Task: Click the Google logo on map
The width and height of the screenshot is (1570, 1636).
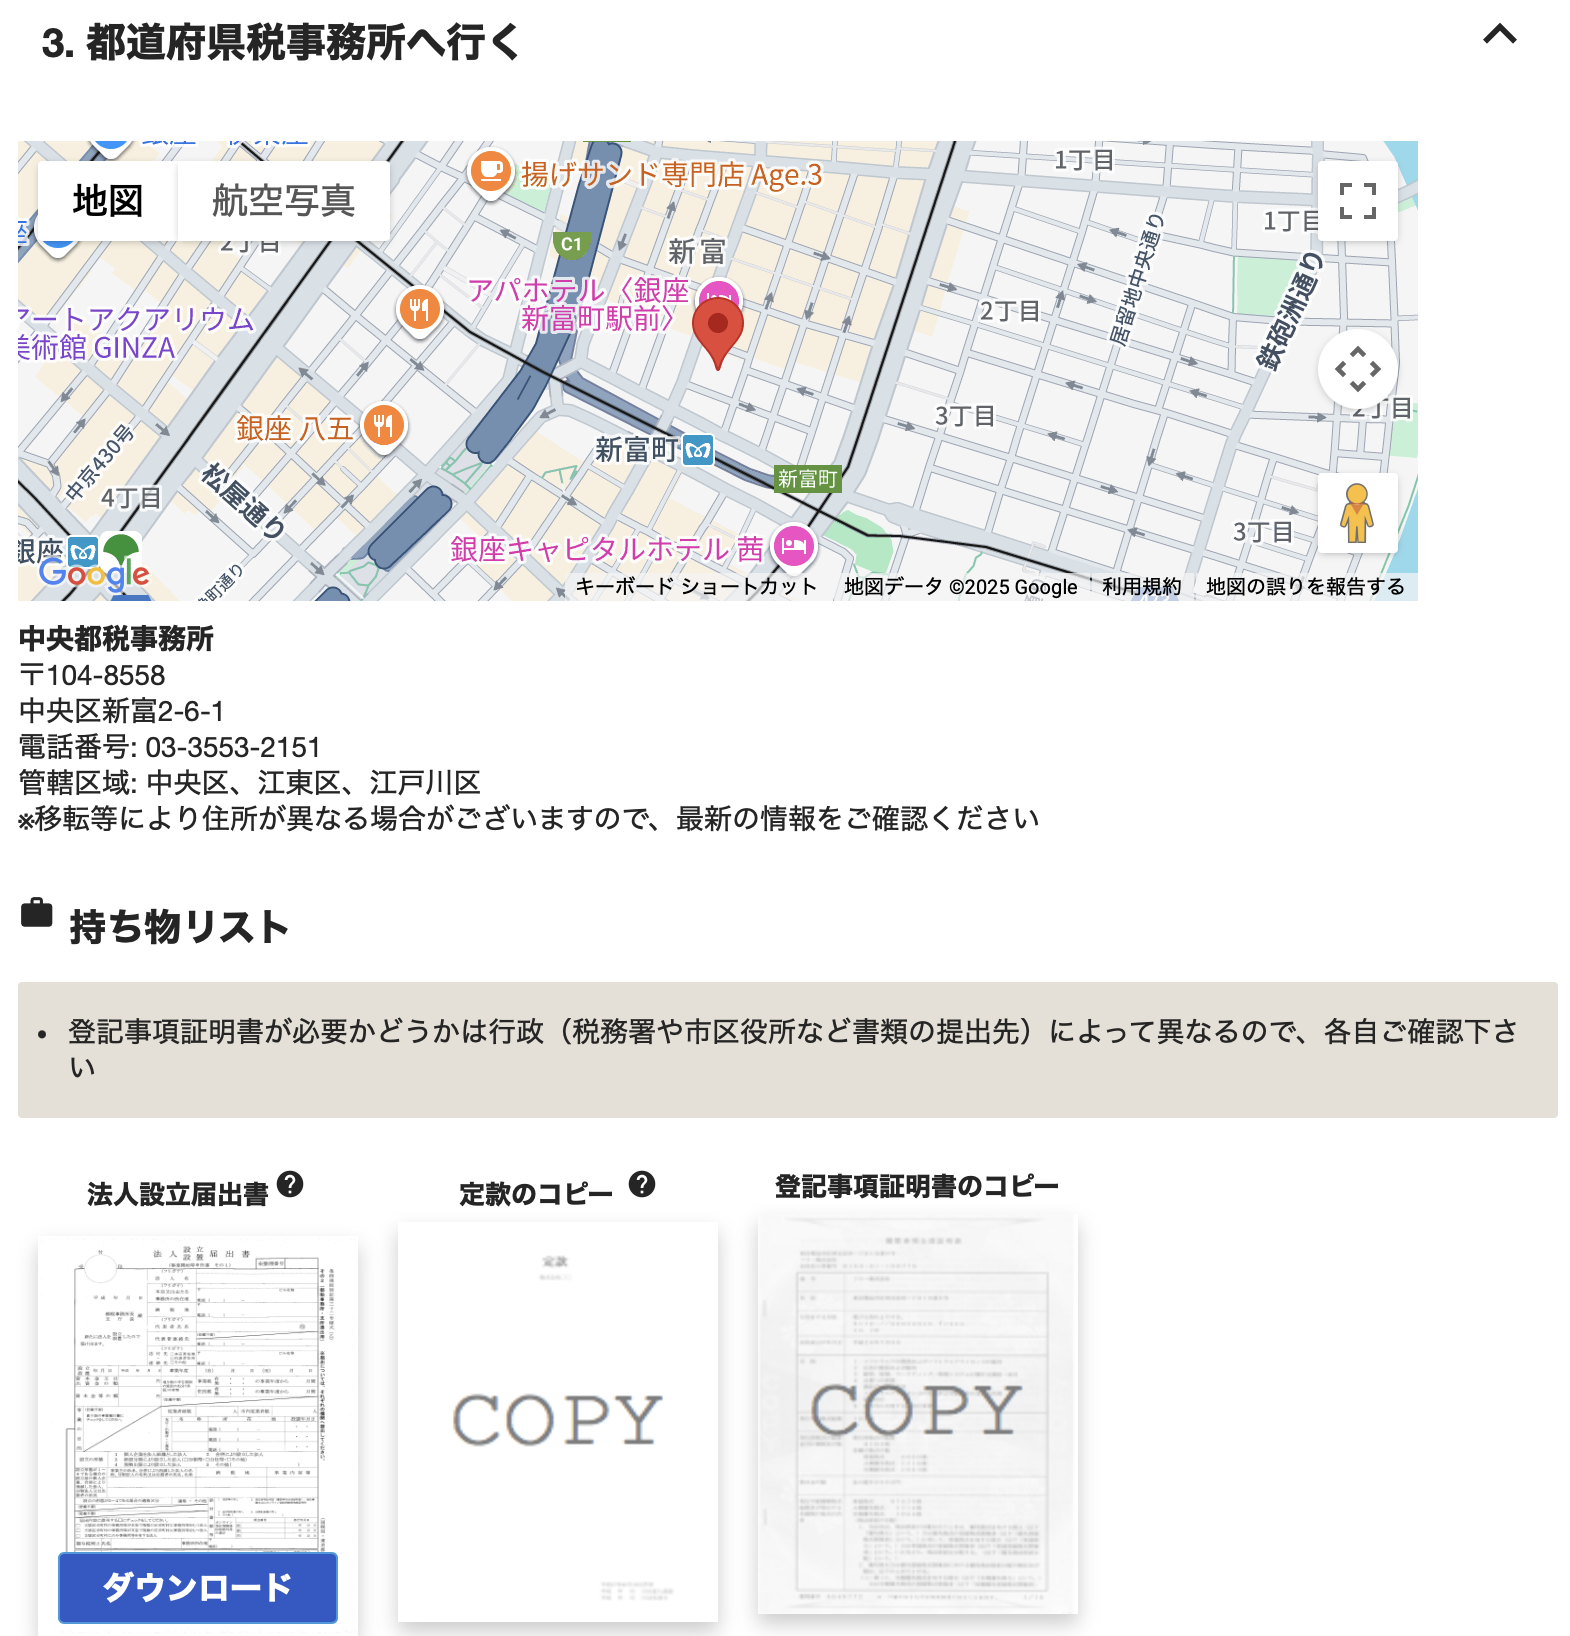Action: point(94,573)
